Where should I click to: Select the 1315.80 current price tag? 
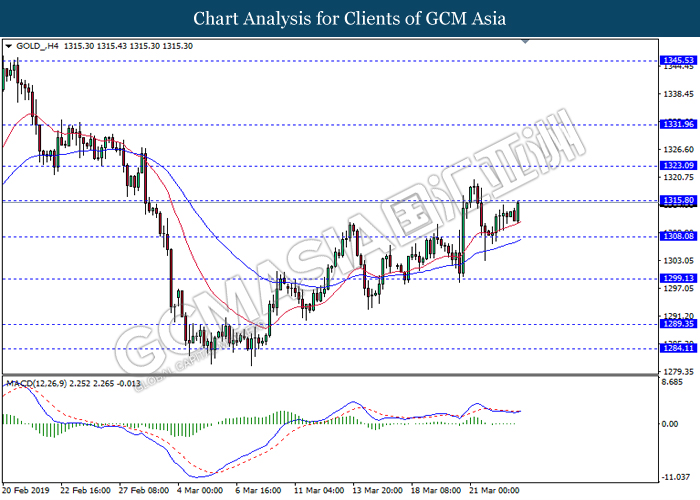677,201
